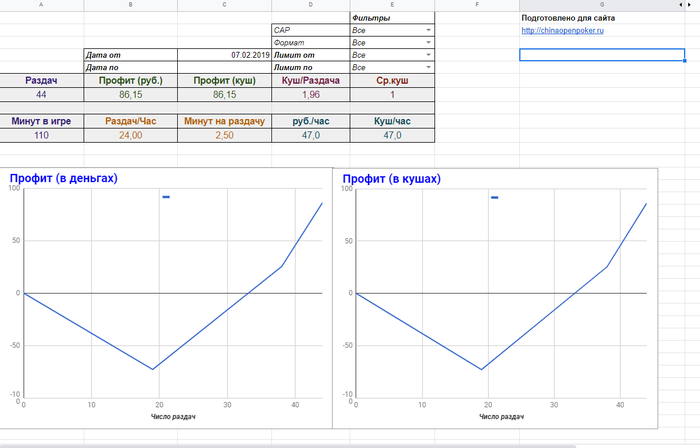Screen dimensions: 700x448
Task: Click Число раздач axis label in кушах chart
Action: pyautogui.click(x=501, y=416)
